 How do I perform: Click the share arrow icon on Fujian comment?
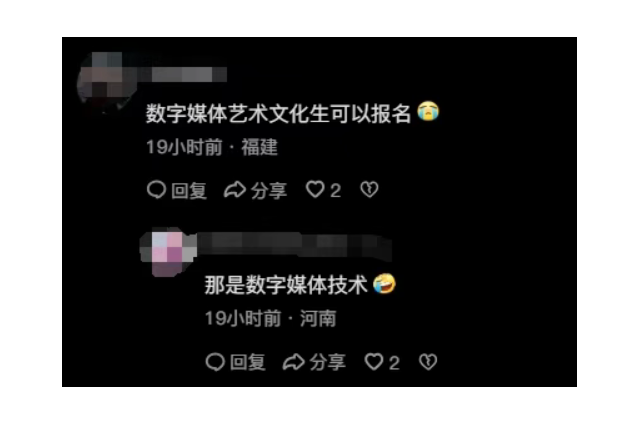(235, 190)
